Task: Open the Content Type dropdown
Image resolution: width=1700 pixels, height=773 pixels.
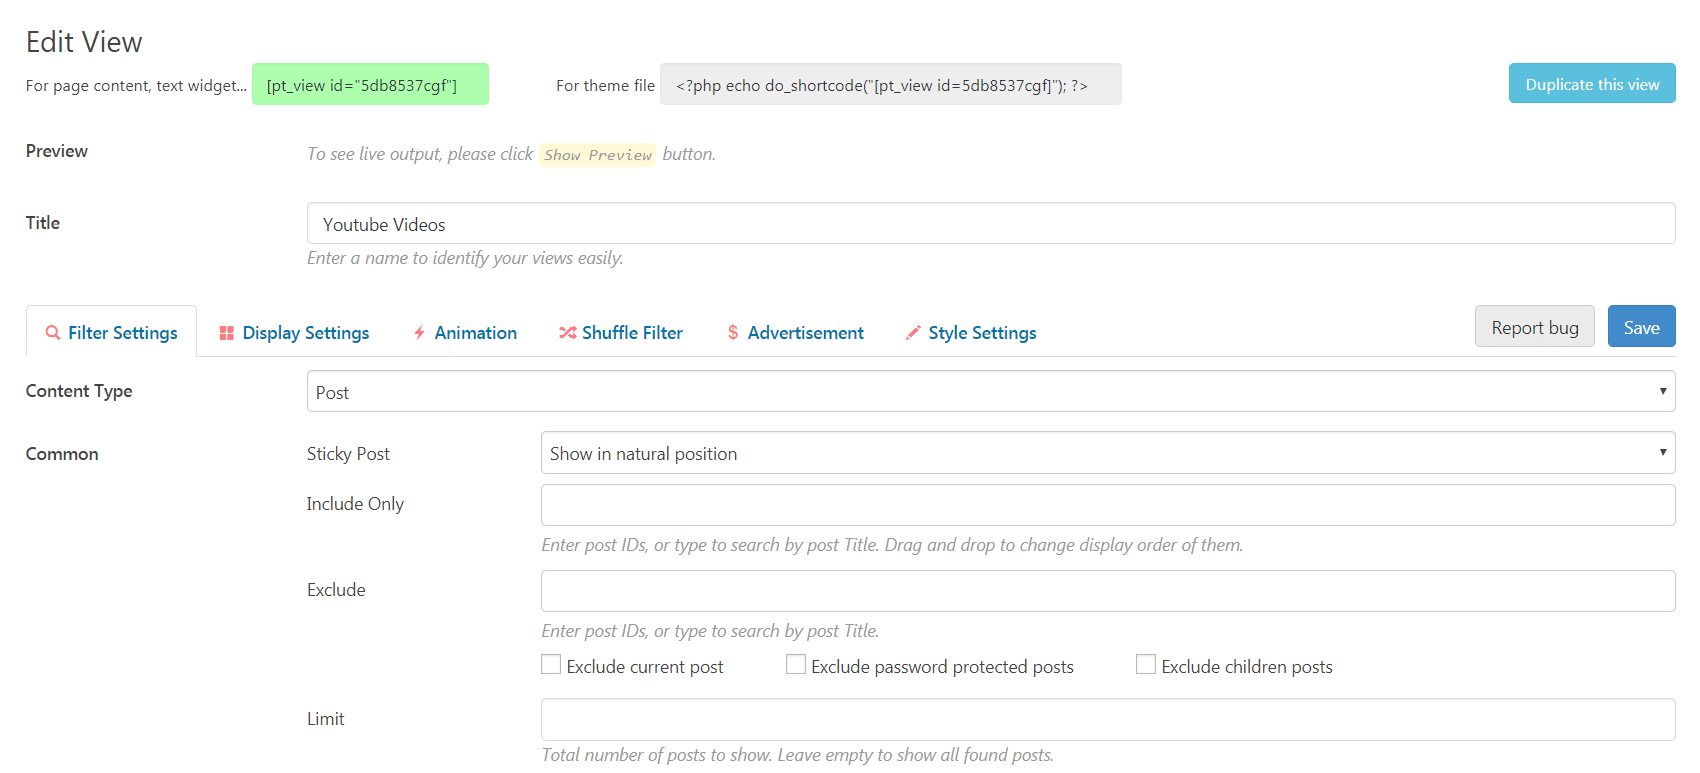Action: pos(991,391)
